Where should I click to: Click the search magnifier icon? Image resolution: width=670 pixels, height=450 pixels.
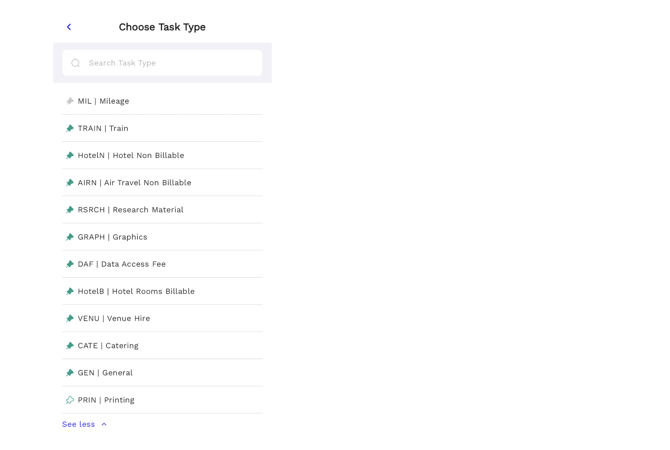pos(75,63)
